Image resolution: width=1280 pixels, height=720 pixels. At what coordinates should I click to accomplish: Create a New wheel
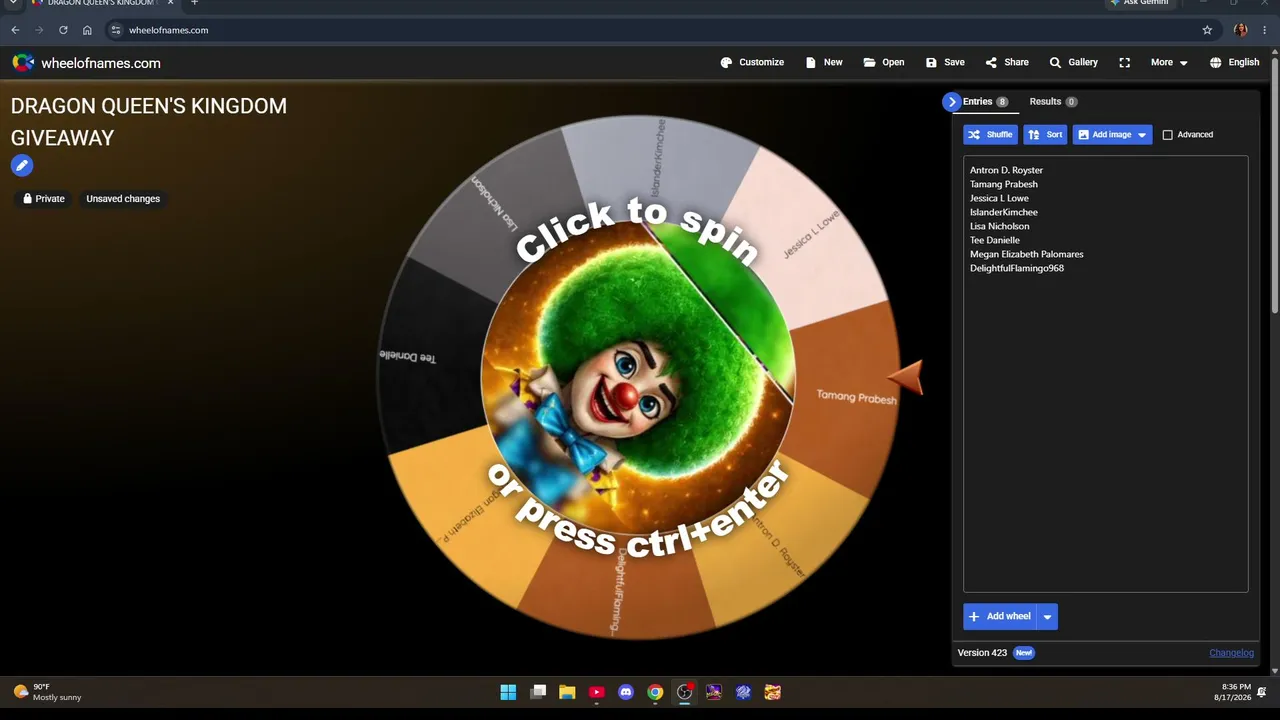tap(824, 62)
